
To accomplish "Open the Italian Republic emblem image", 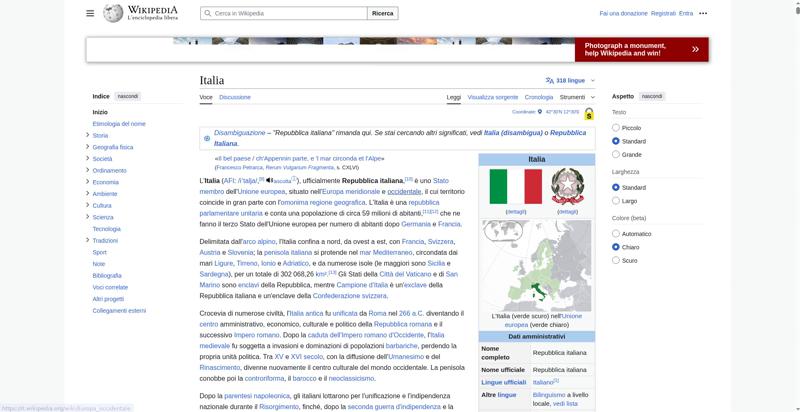I will click(x=567, y=187).
